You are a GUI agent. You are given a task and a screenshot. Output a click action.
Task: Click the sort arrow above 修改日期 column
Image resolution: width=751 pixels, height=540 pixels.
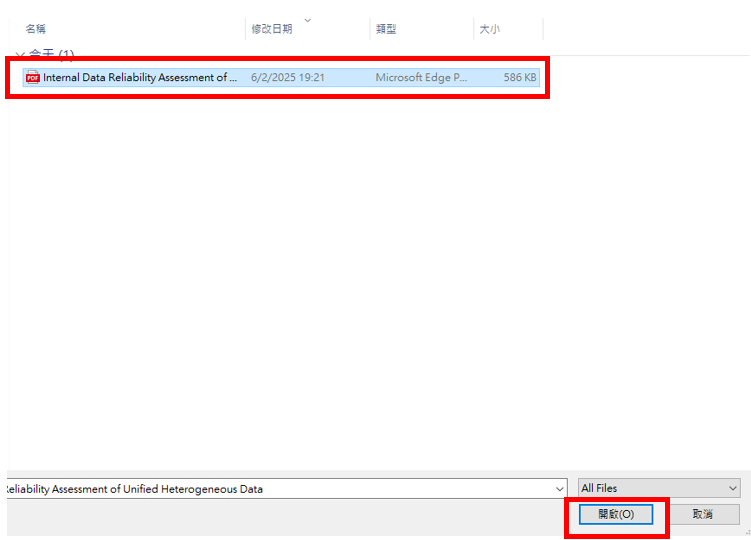pyautogui.click(x=307, y=20)
